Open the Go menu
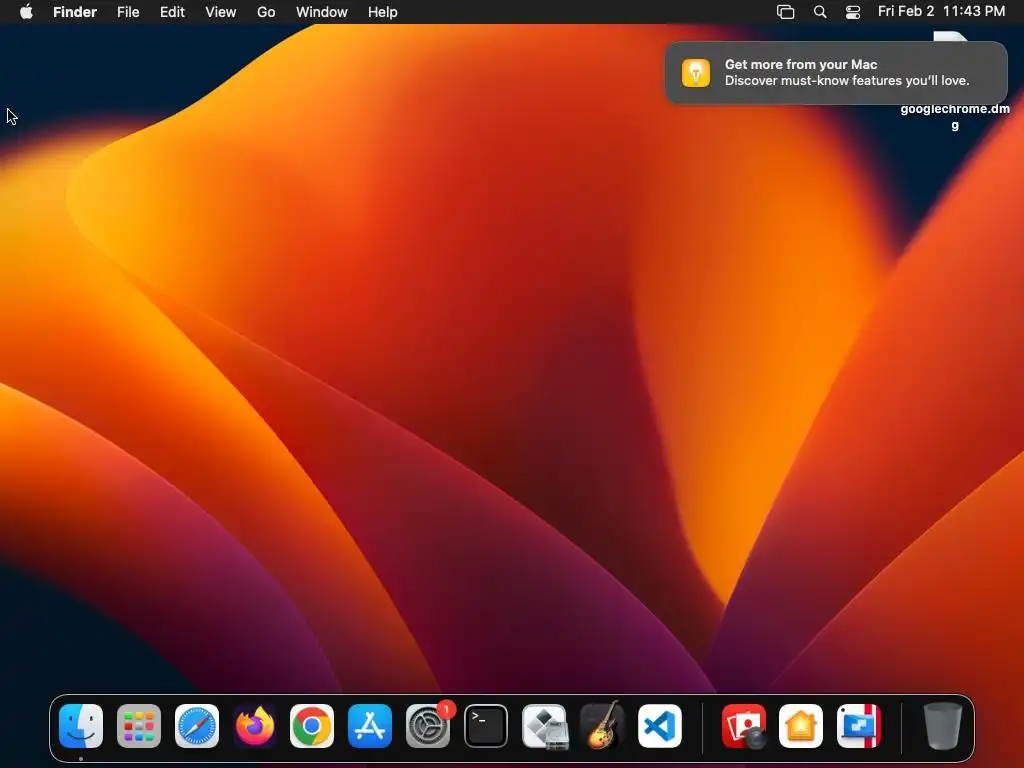Viewport: 1024px width, 768px height. (266, 12)
